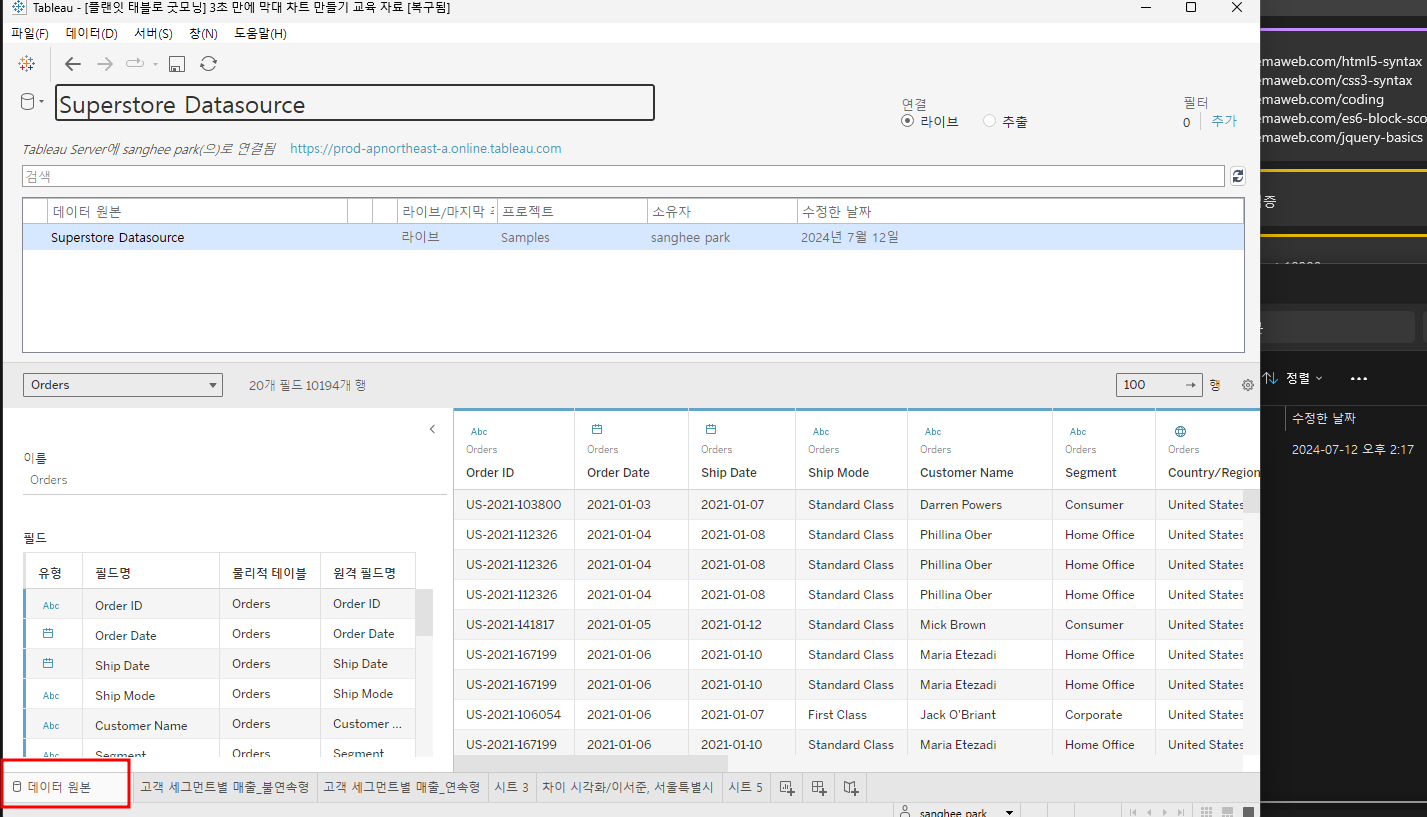Click the calendar icon in the Ship Date field row
1427x817 pixels.
pyautogui.click(x=47, y=664)
